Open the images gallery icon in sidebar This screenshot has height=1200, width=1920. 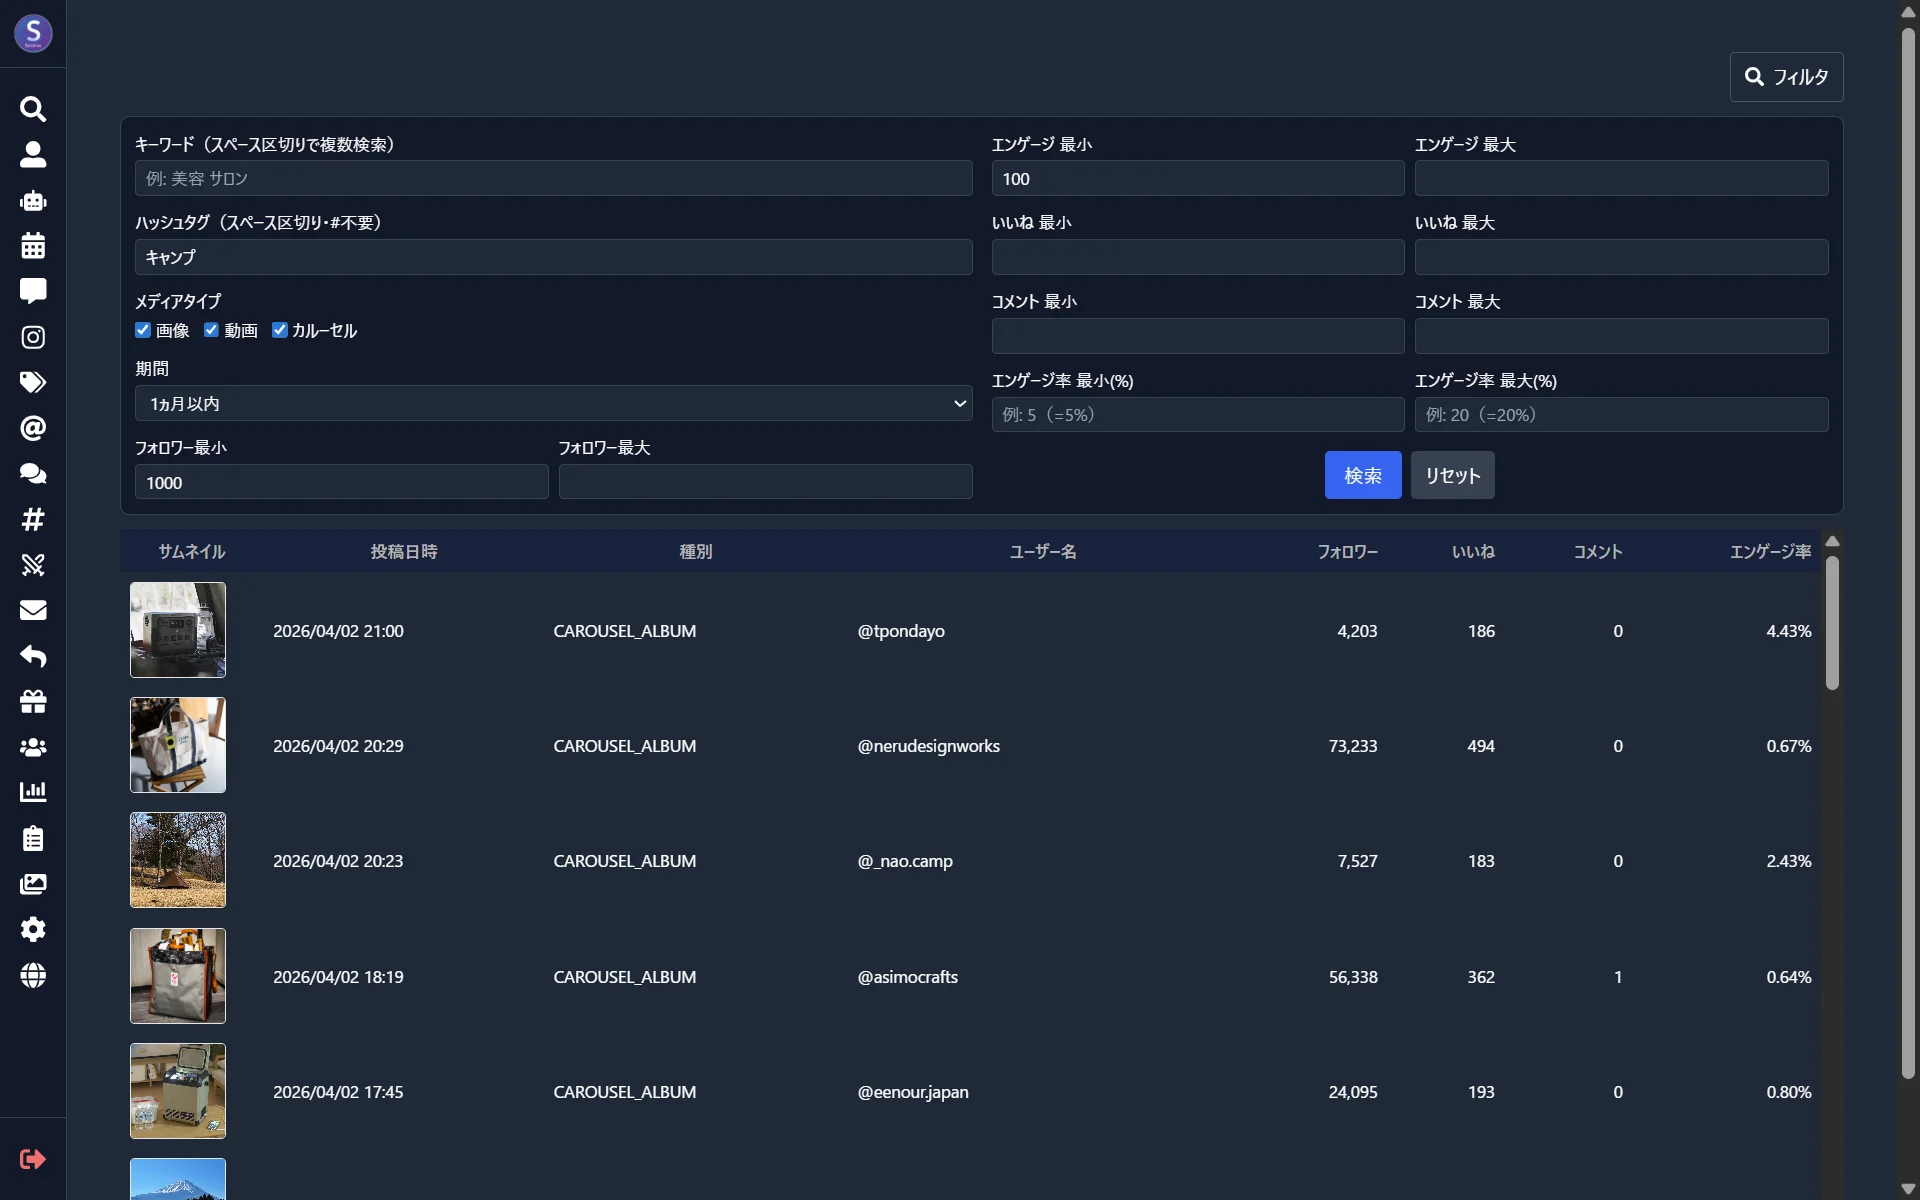[x=33, y=884]
